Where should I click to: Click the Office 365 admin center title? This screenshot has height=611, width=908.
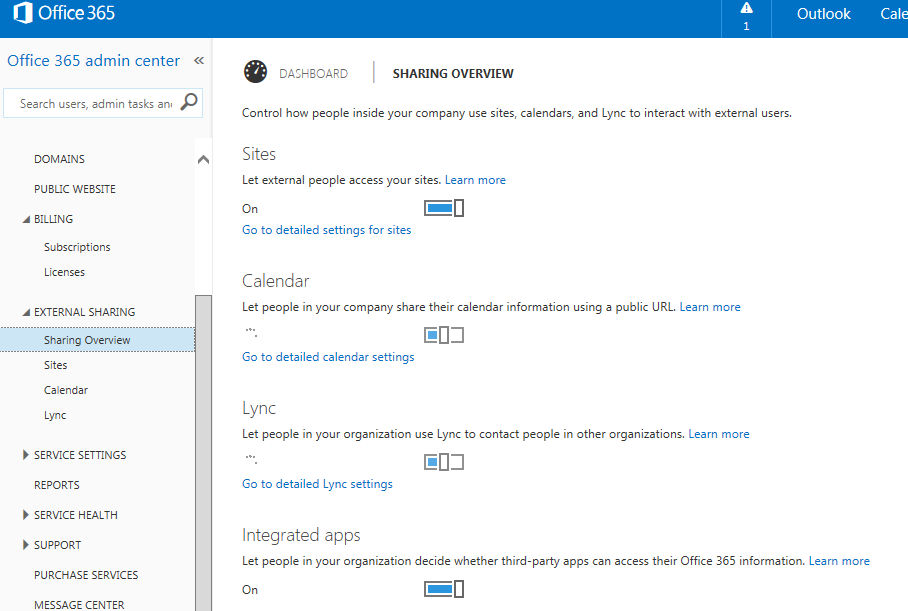(93, 60)
